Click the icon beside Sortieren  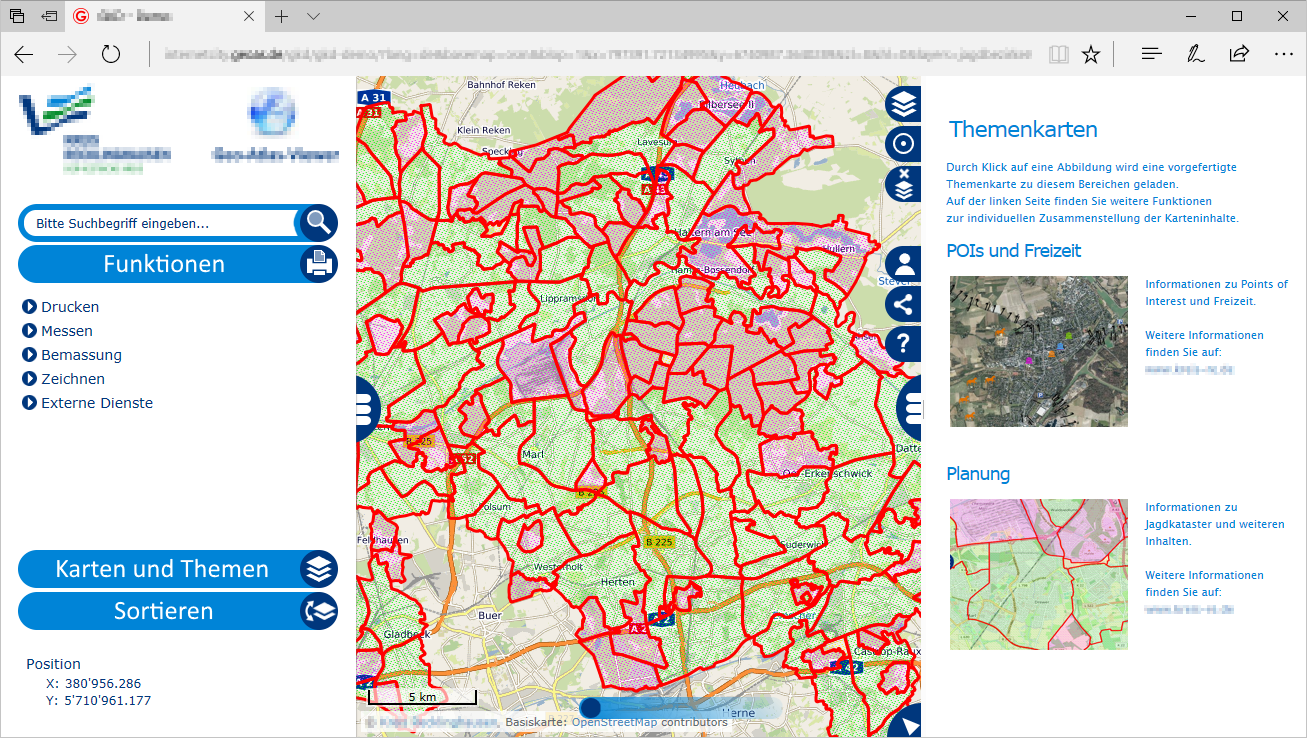tap(319, 611)
